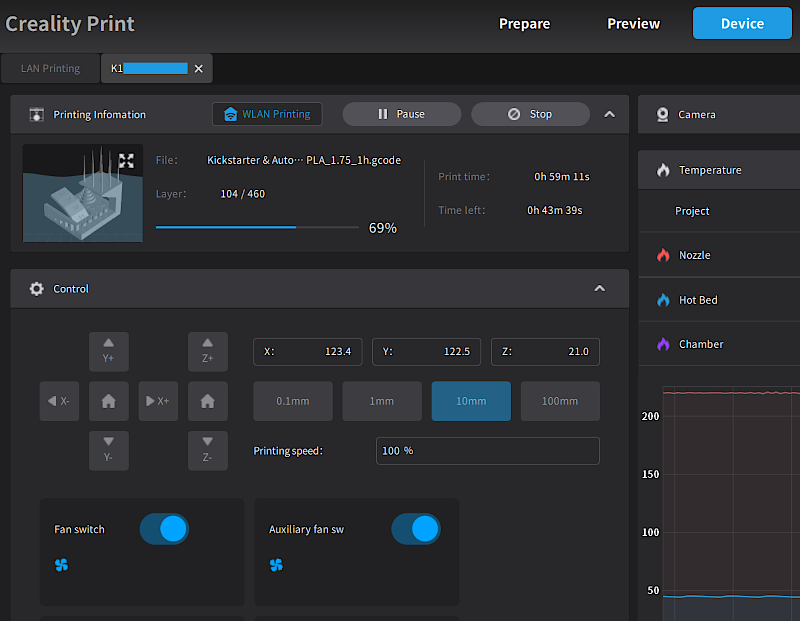Select the 1mm step size
Image resolution: width=800 pixels, height=621 pixels.
pos(382,401)
